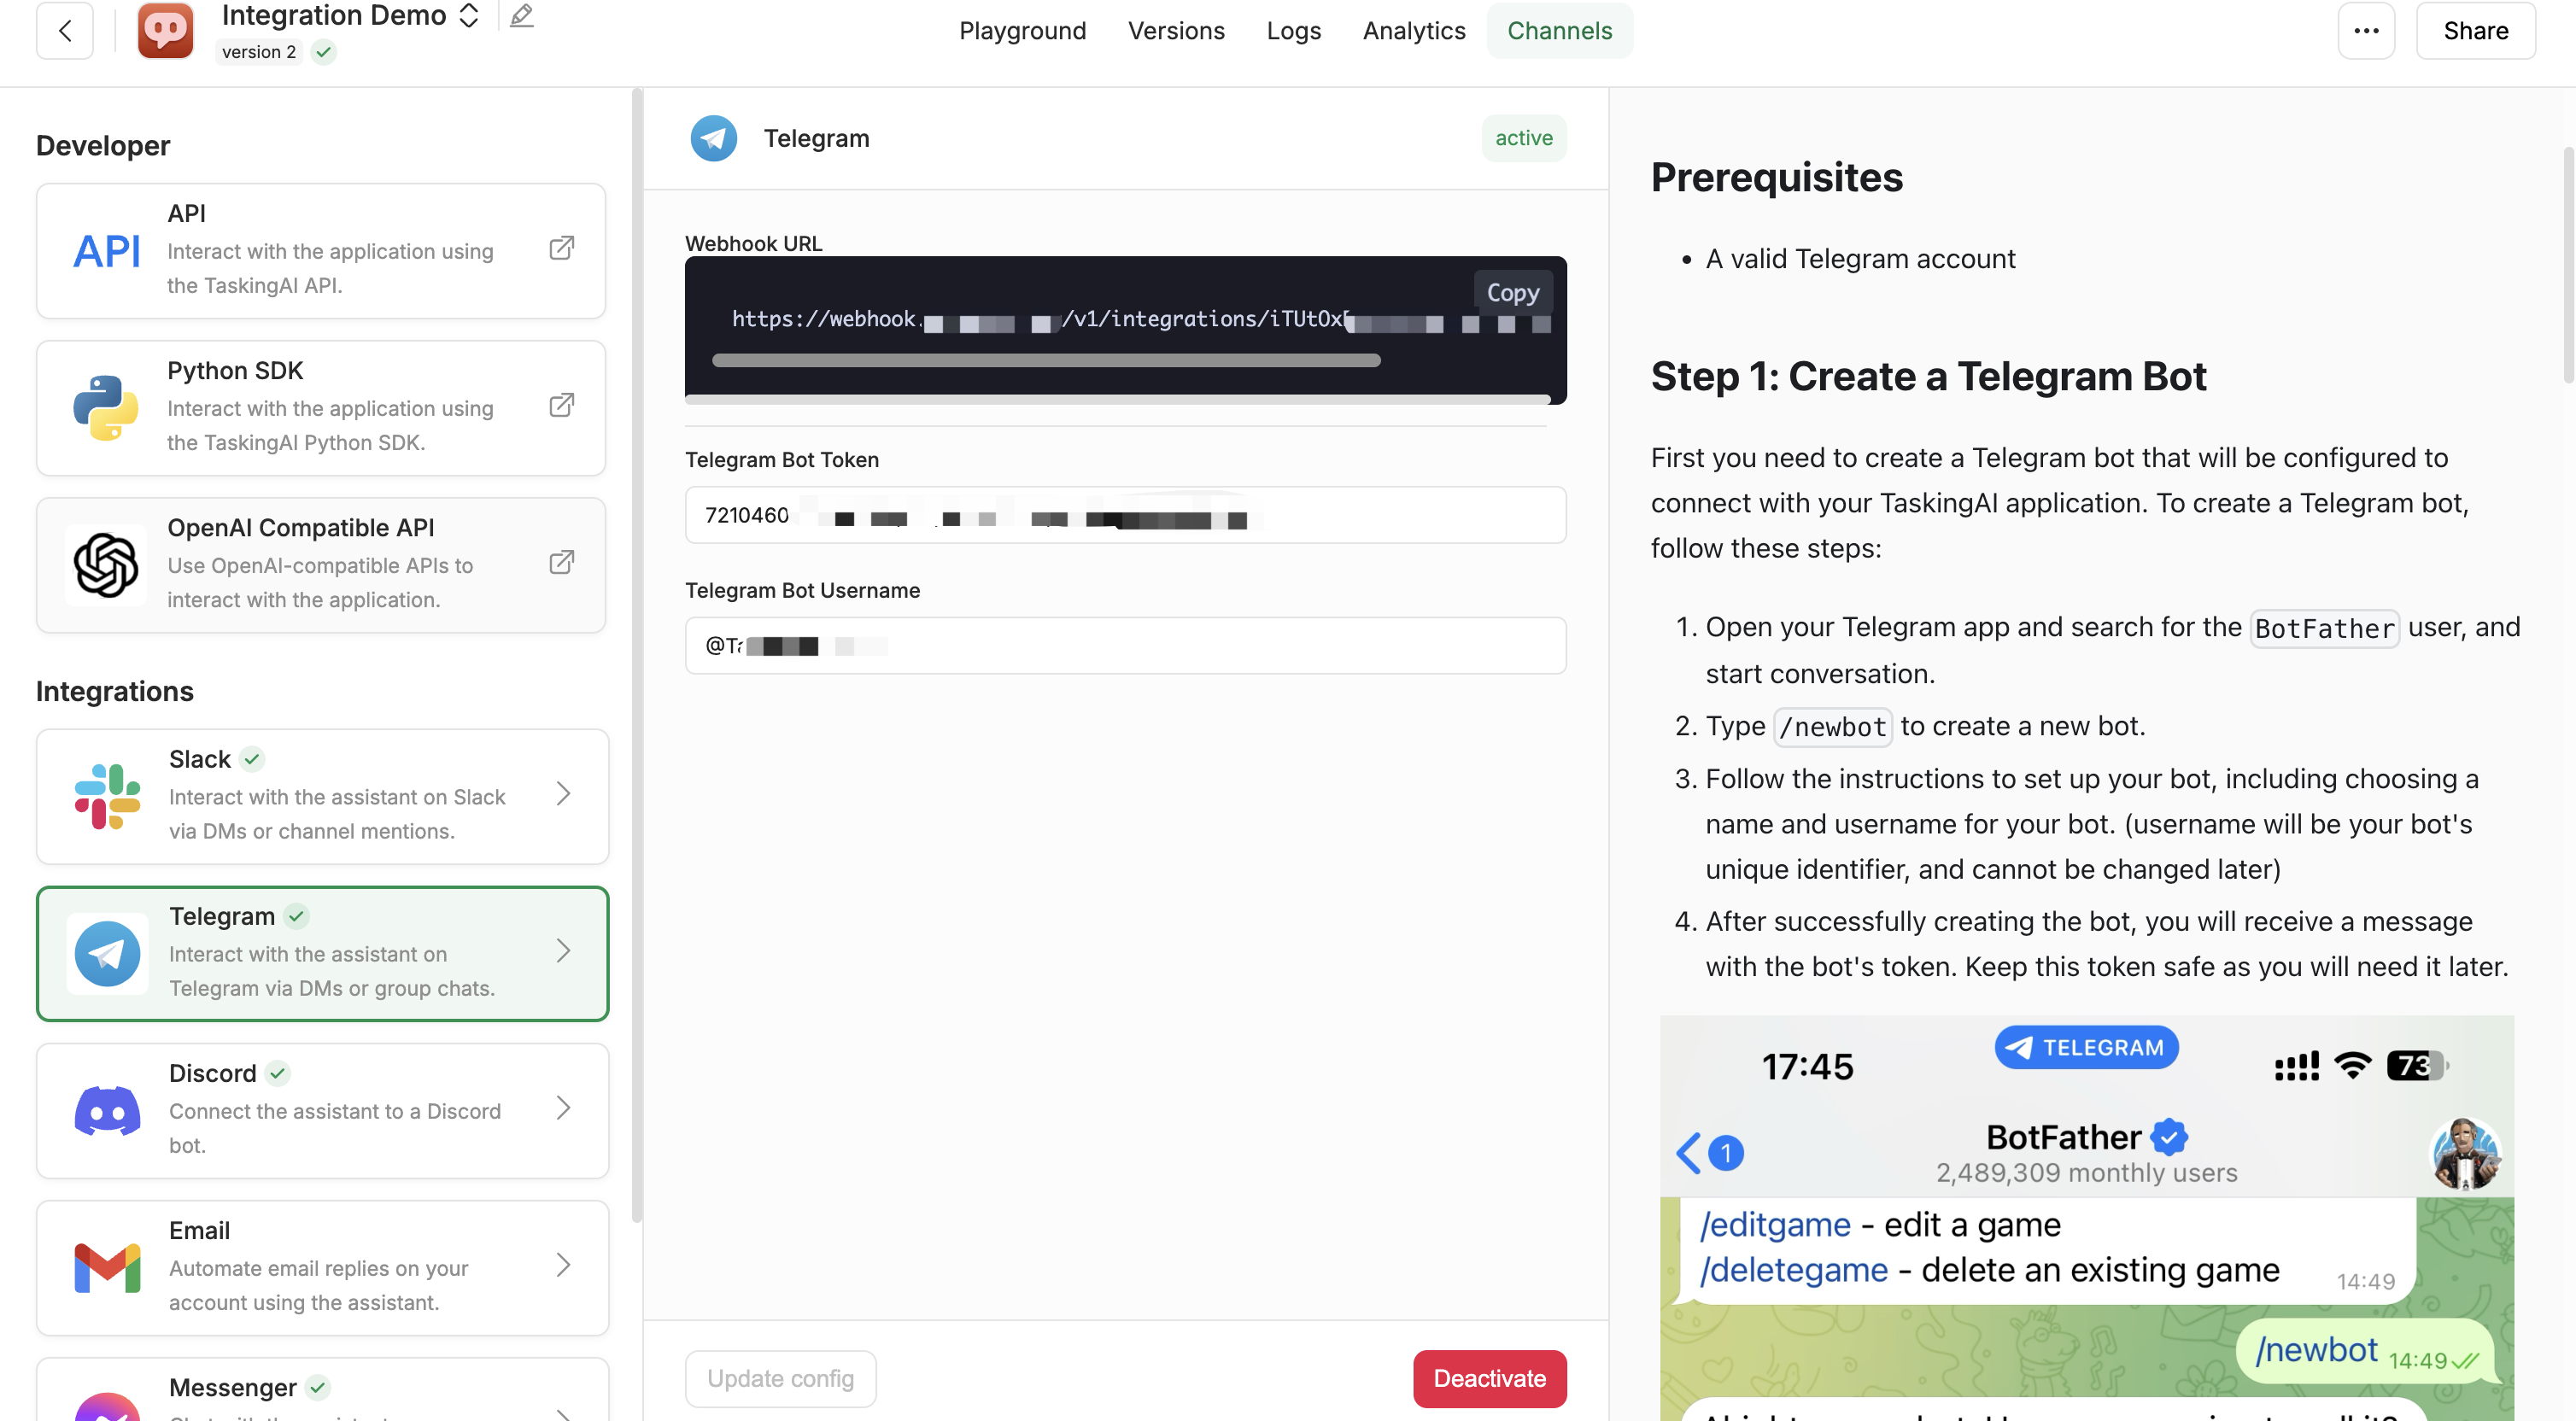Click the three-dot overflow menu
2576x1421 pixels.
pos(2368,32)
